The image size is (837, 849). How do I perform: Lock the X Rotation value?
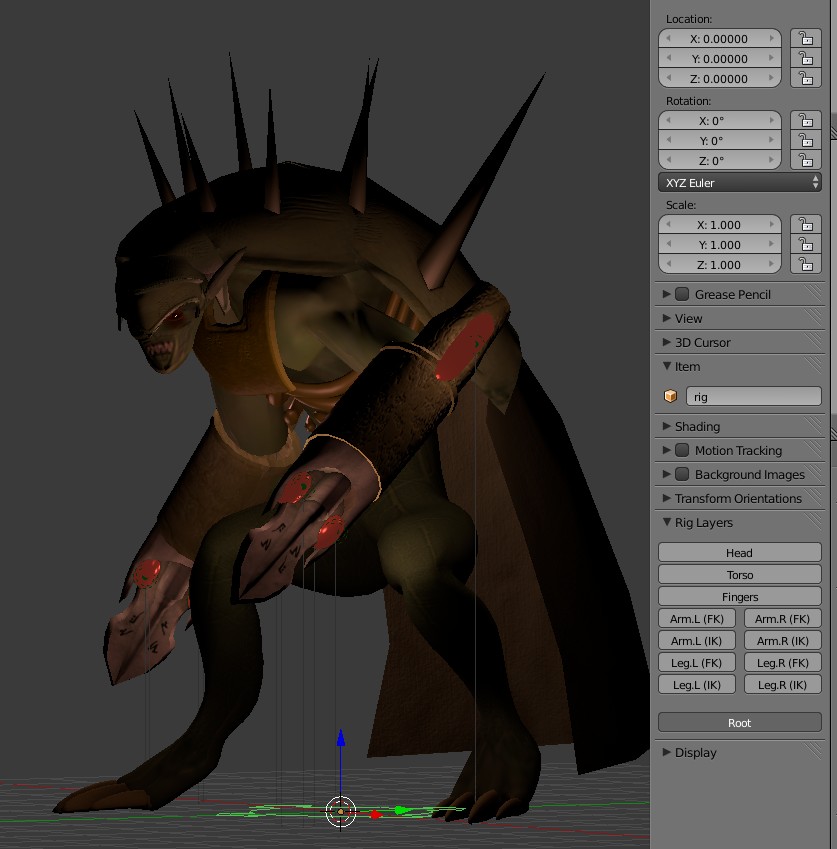tap(806, 120)
